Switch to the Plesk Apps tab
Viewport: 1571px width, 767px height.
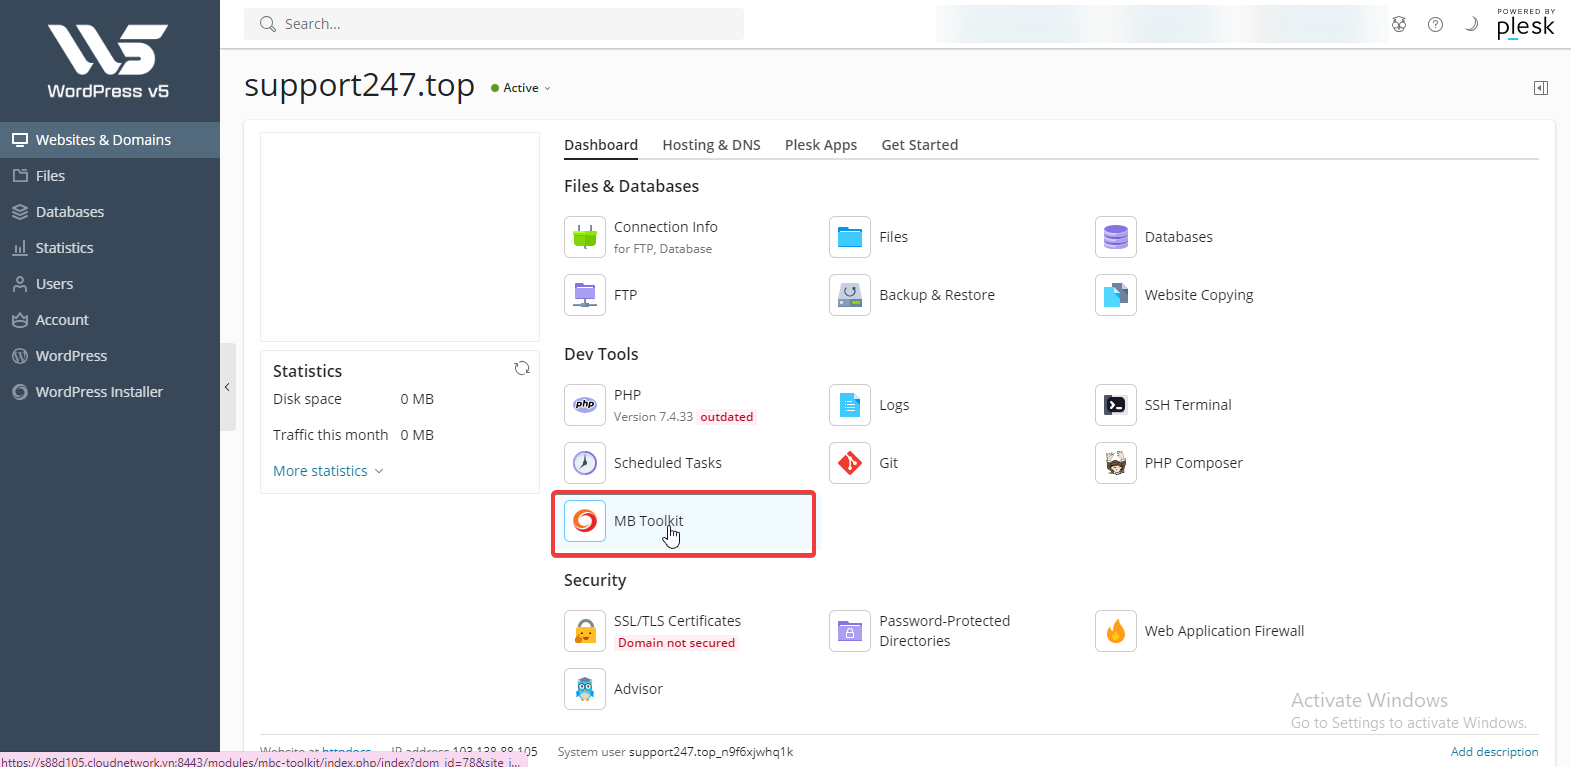(821, 145)
